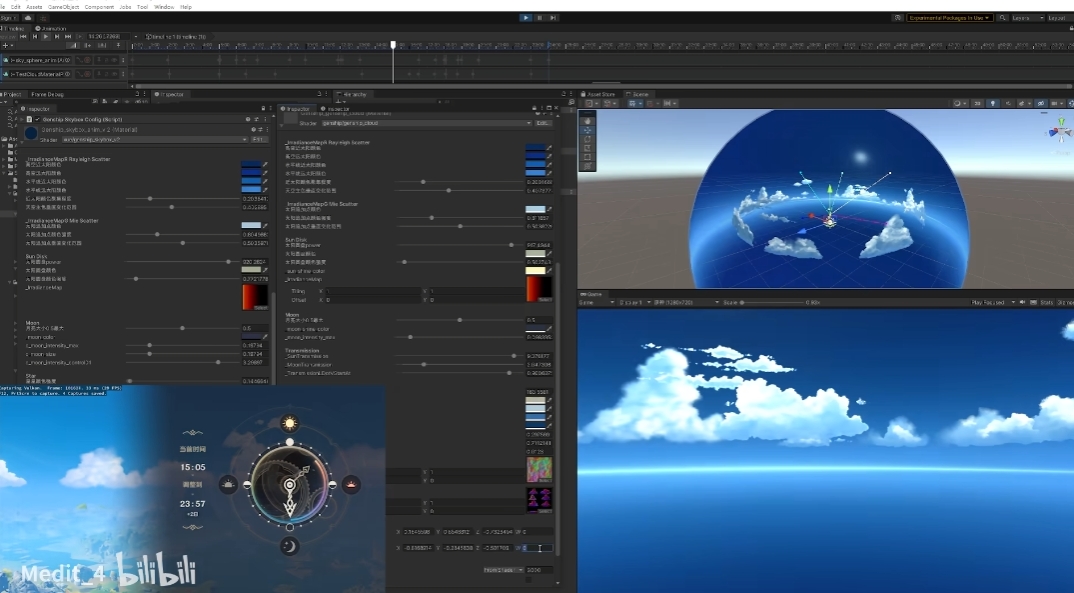Select the Rotate tool in Scene view
The image size is (1074, 593).
pos(588,139)
